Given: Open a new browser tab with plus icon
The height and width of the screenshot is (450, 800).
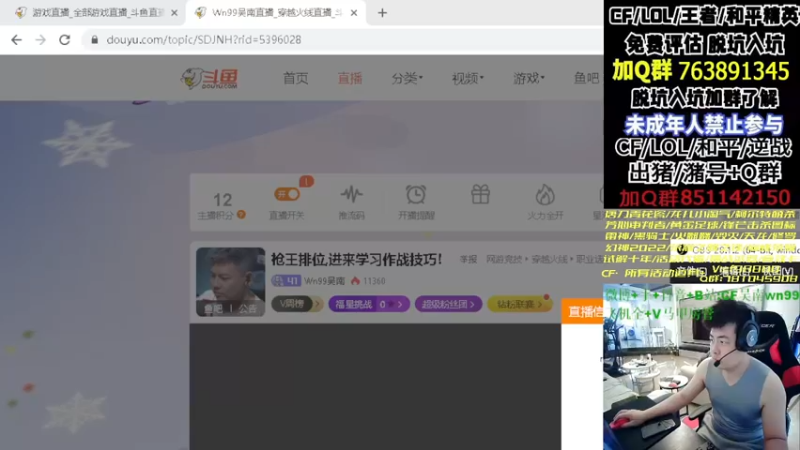Looking at the screenshot, I should click(x=382, y=13).
